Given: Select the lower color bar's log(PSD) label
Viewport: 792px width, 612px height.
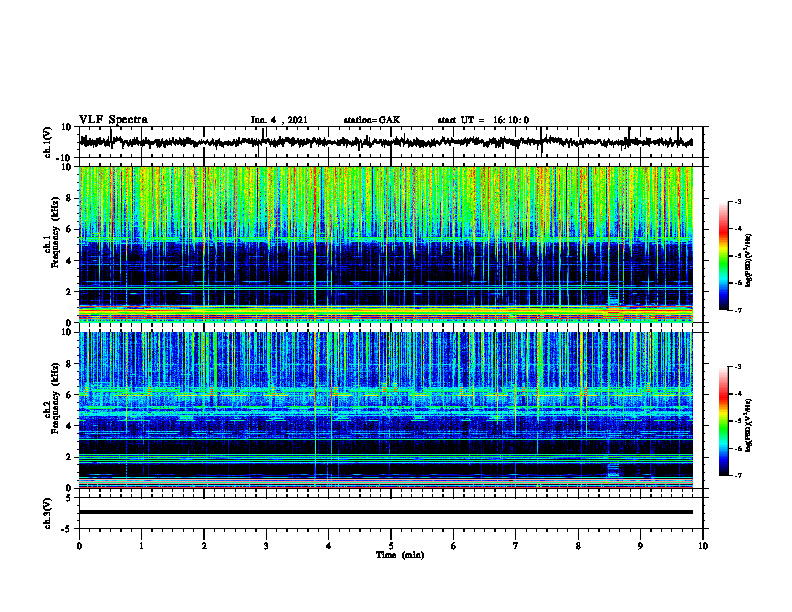Looking at the screenshot, I should 748,425.
